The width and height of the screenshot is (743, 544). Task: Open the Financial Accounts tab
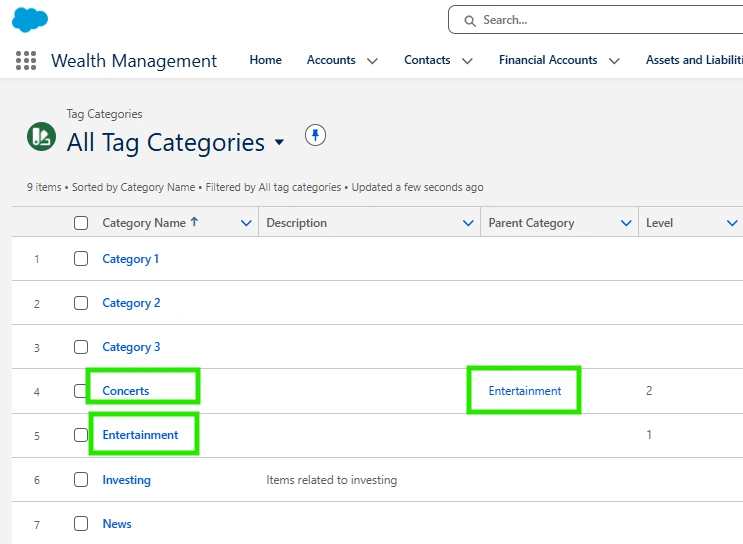[548, 60]
